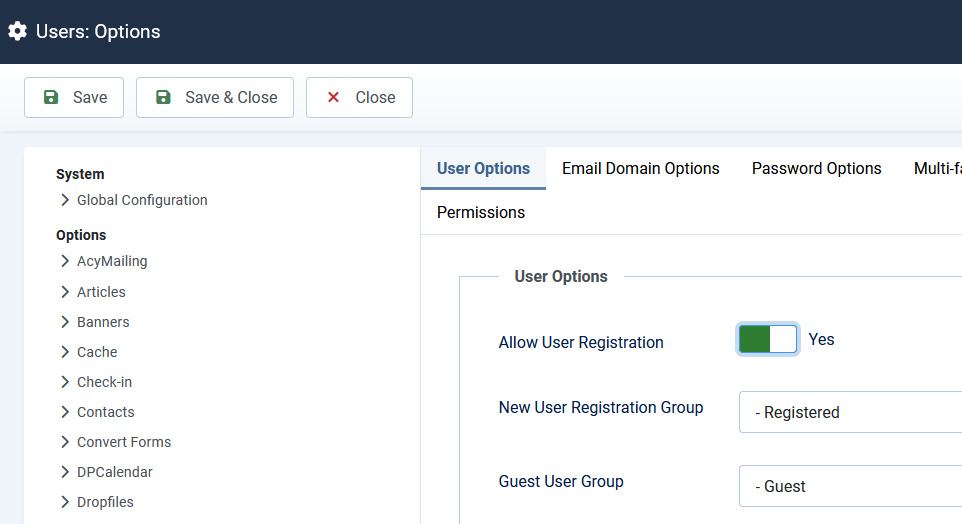Click chevron icon next to Banners
The height and width of the screenshot is (524, 962).
click(x=65, y=322)
